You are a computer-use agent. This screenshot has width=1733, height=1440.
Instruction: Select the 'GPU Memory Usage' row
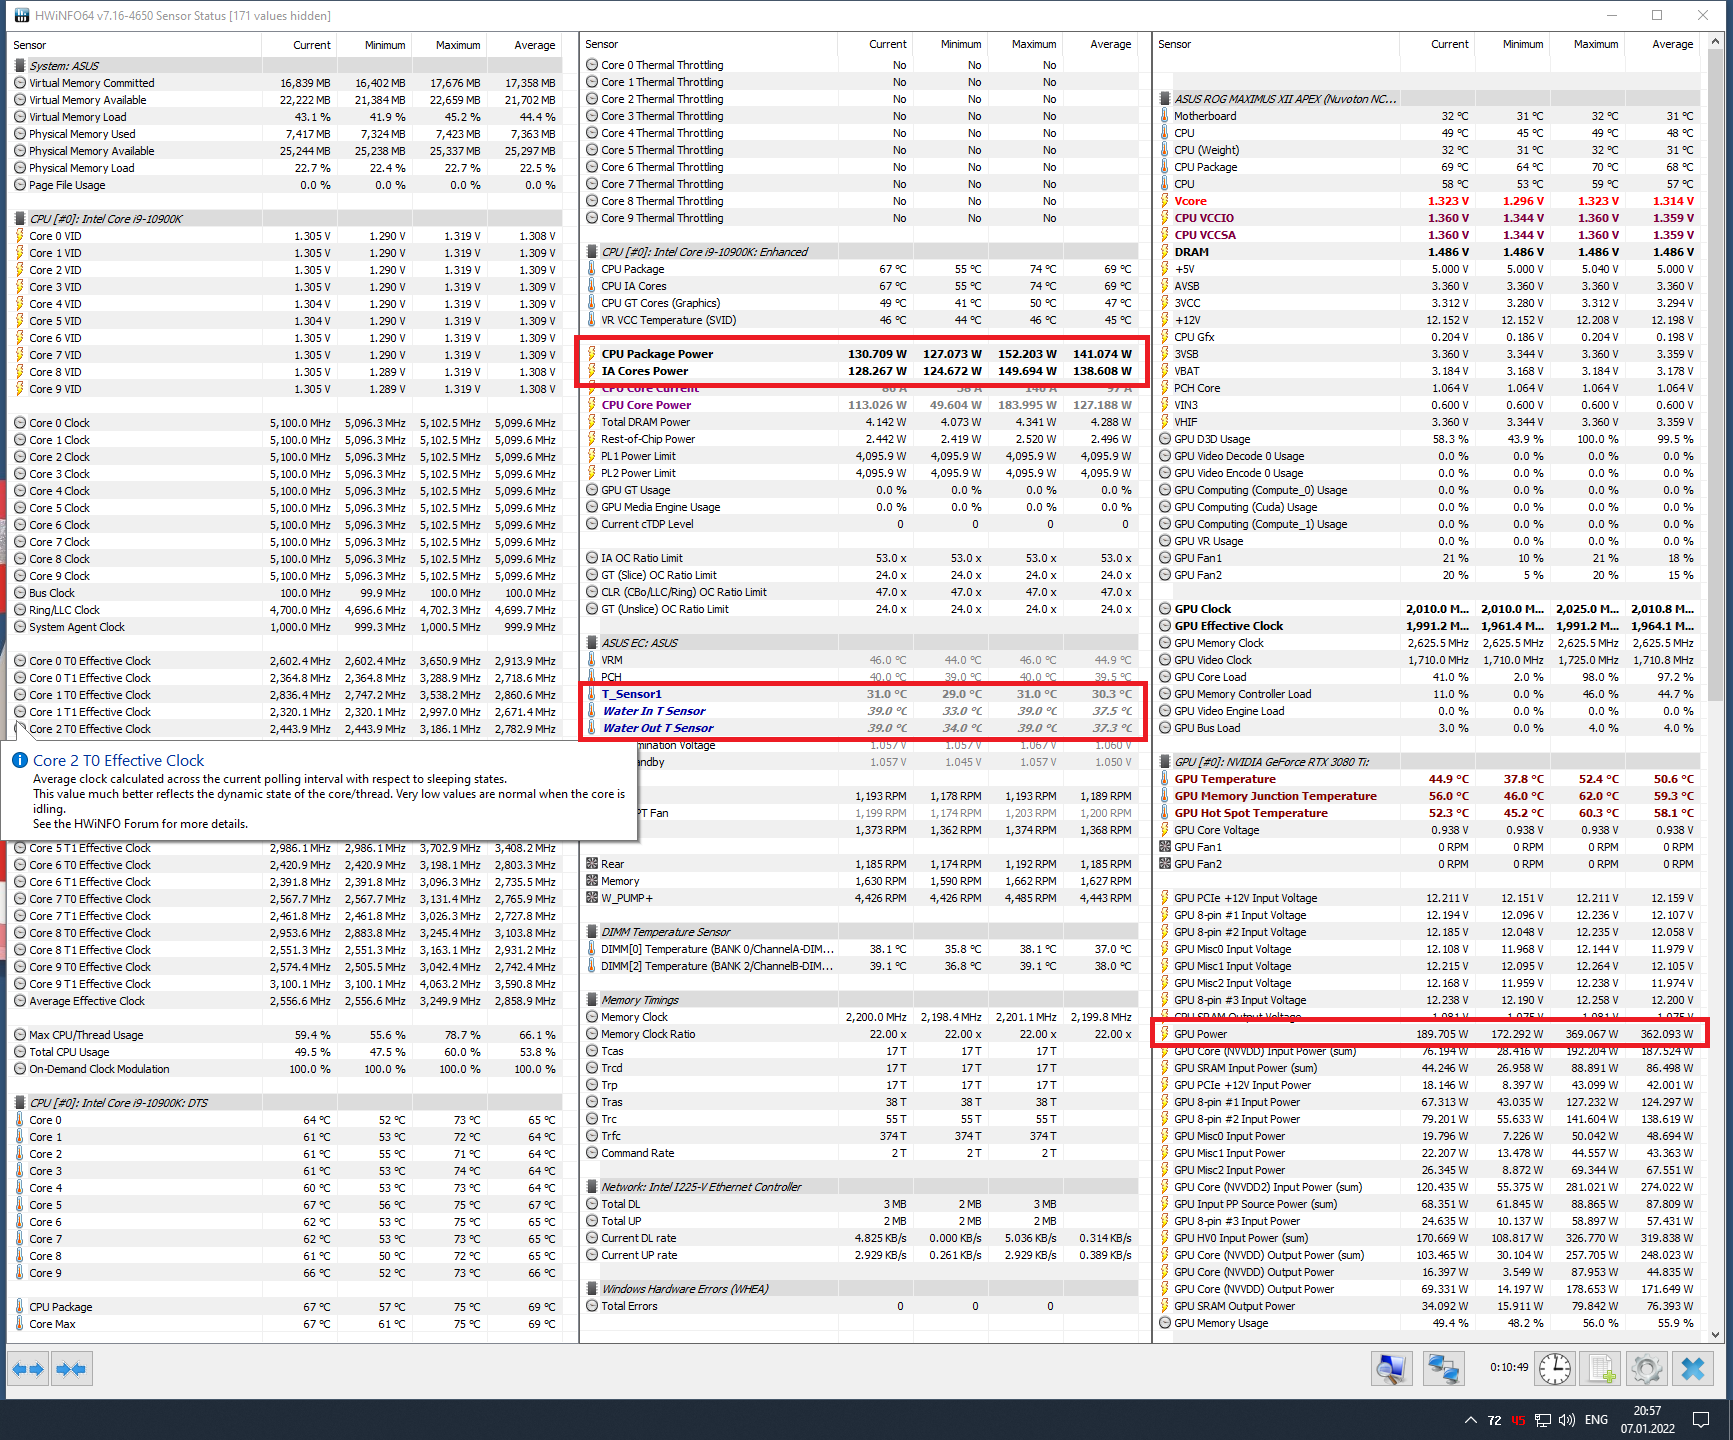1428,1323
